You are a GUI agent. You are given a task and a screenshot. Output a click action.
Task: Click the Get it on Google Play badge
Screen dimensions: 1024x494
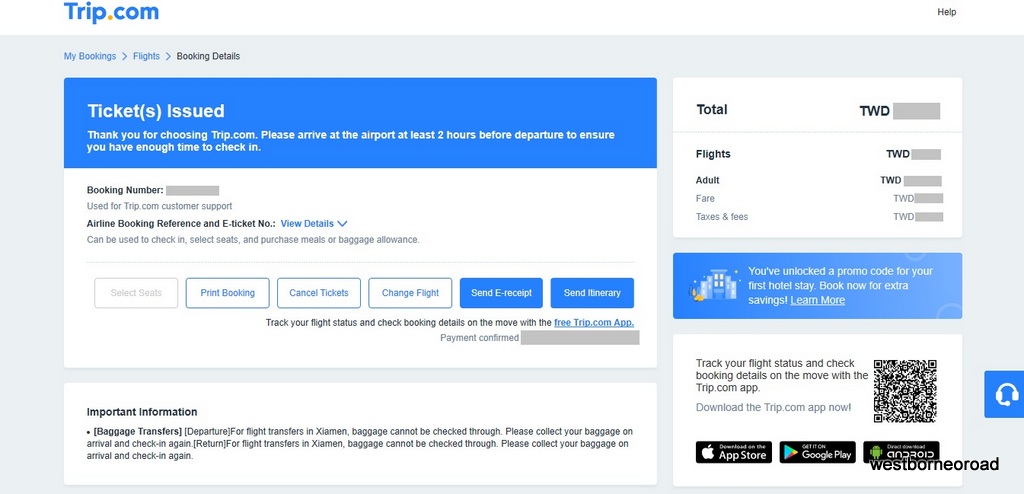point(817,452)
